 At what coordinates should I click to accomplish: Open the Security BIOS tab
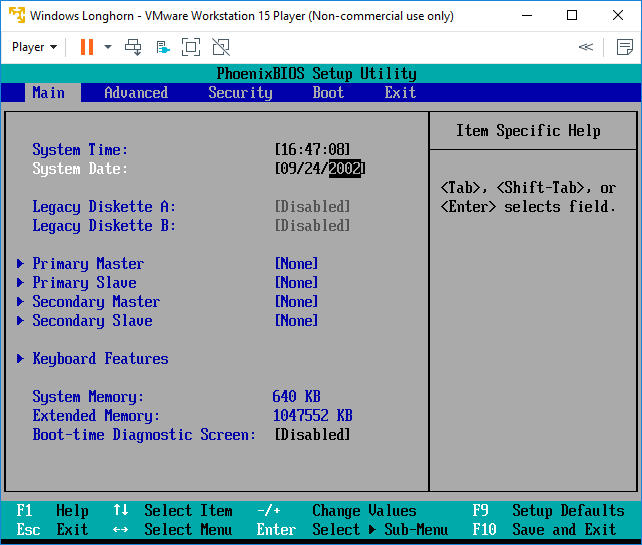[x=240, y=93]
